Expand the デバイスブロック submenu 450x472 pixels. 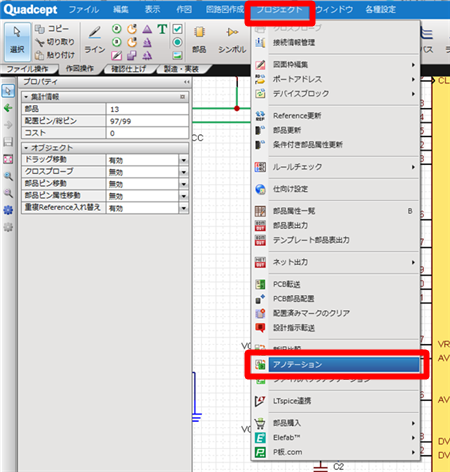point(336,94)
